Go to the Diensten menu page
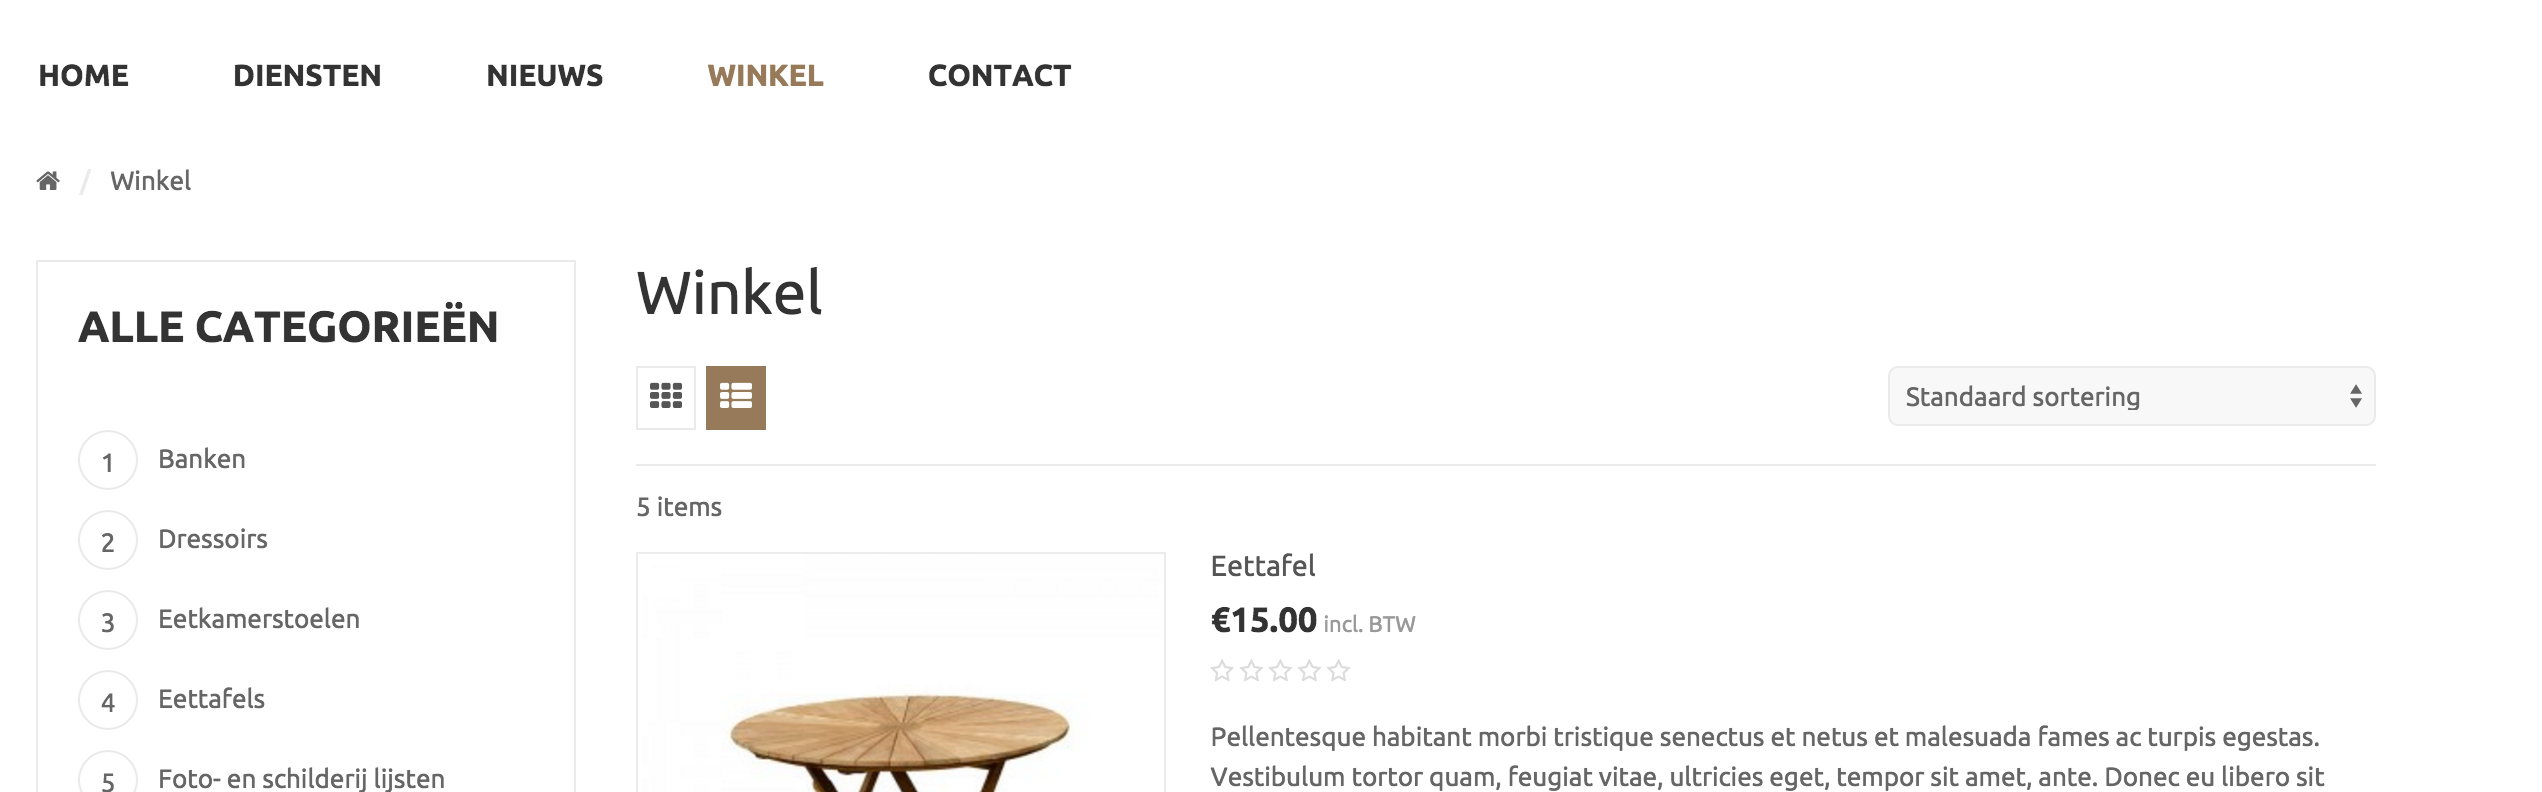The width and height of the screenshot is (2542, 792). point(307,76)
